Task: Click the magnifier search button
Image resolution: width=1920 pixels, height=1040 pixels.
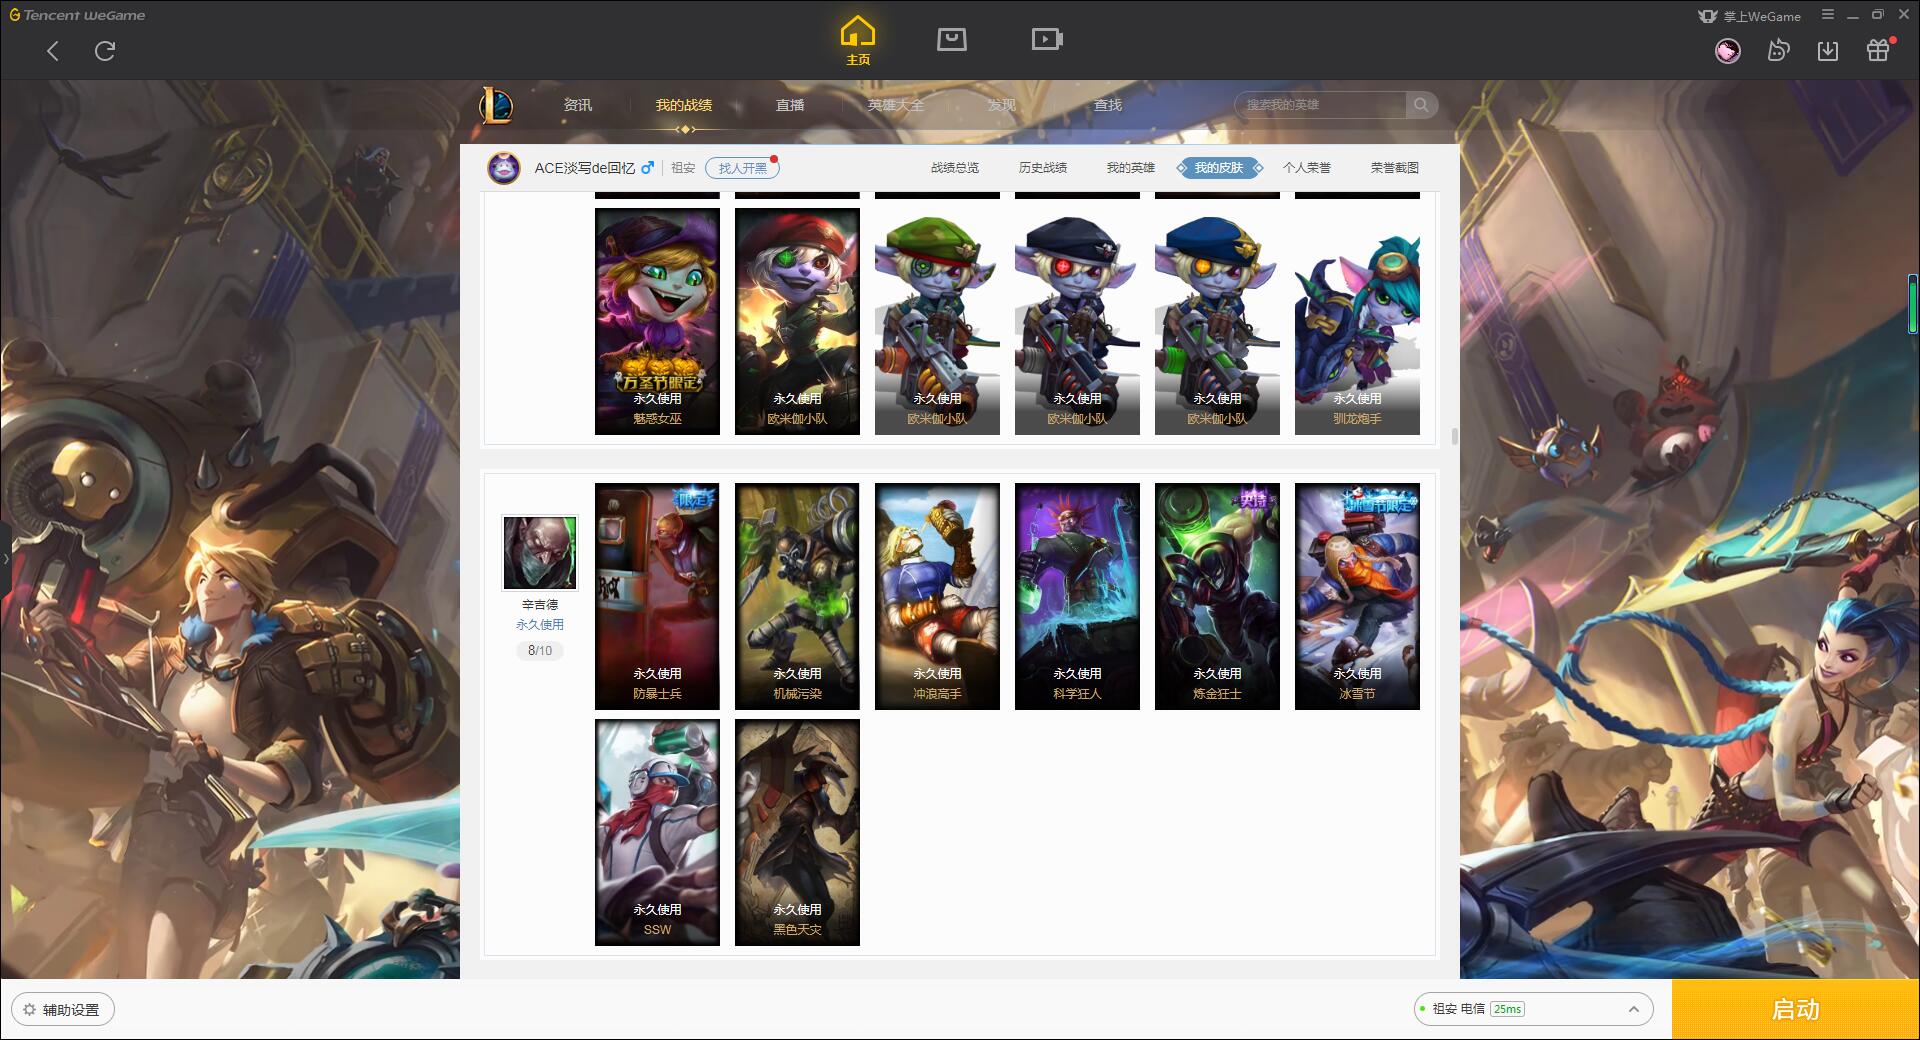Action: pos(1421,105)
